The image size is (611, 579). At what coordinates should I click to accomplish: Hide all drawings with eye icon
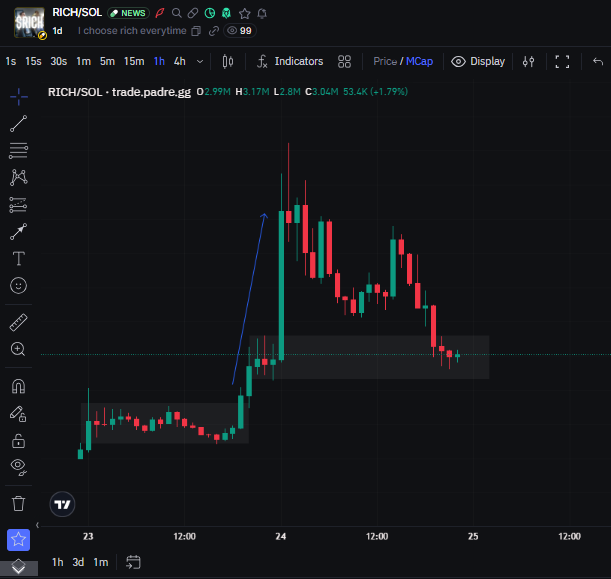pyautogui.click(x=18, y=467)
